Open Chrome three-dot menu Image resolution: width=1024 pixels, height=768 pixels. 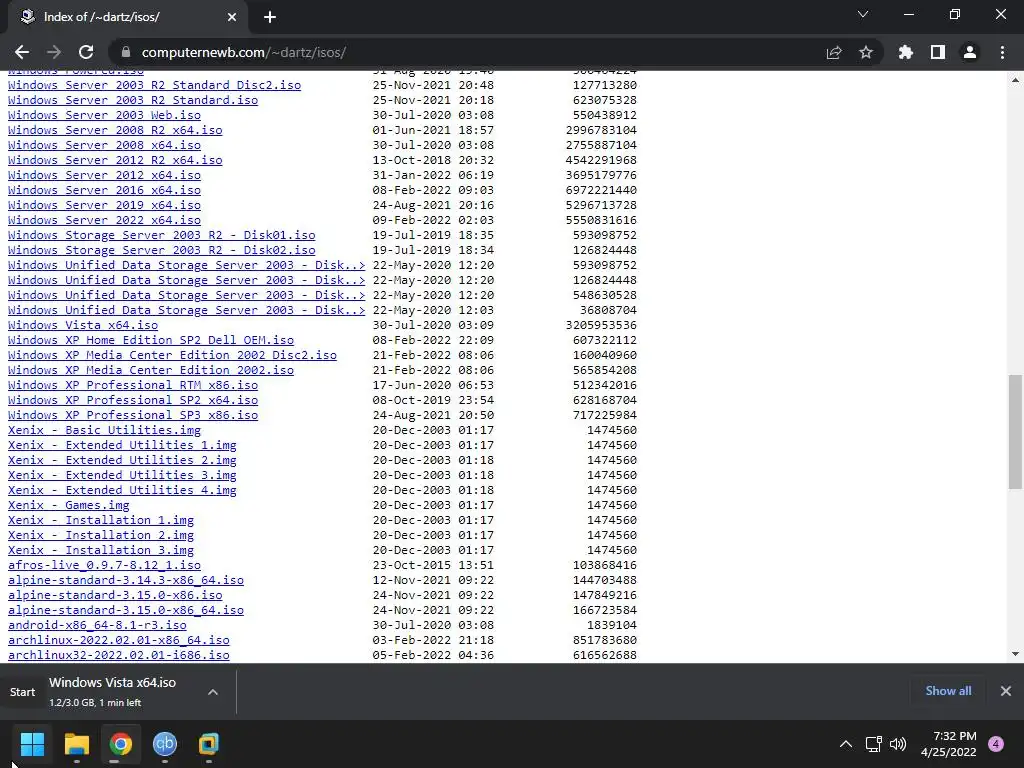pyautogui.click(x=1002, y=52)
